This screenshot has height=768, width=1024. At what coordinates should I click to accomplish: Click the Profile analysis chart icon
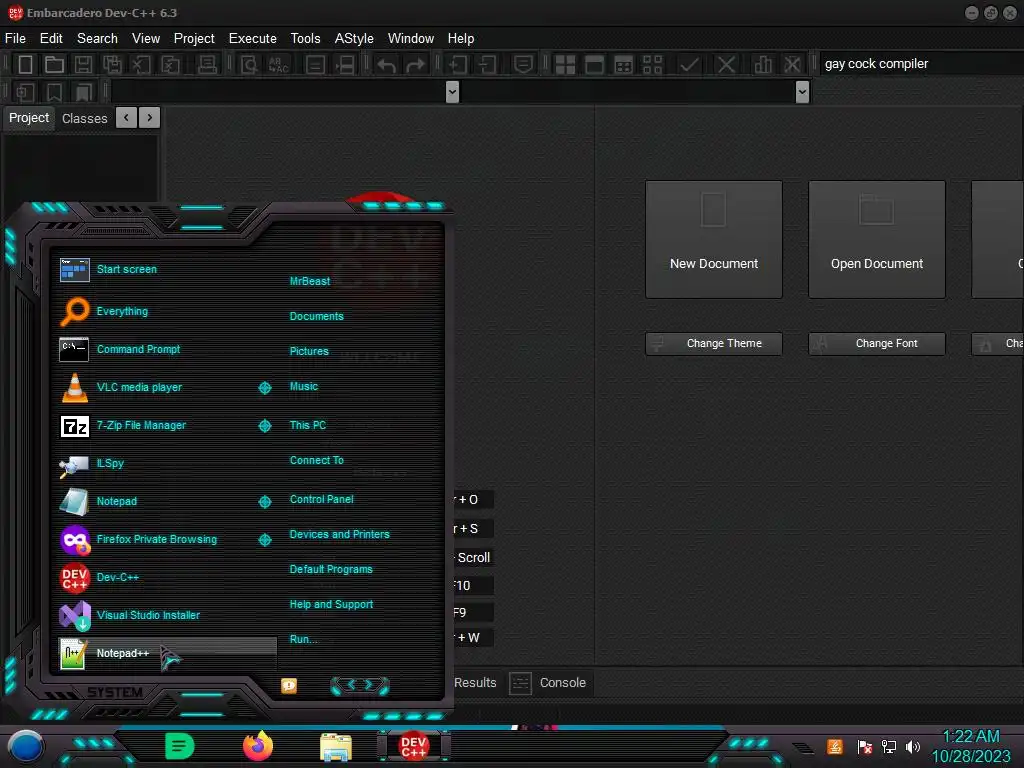coord(762,65)
